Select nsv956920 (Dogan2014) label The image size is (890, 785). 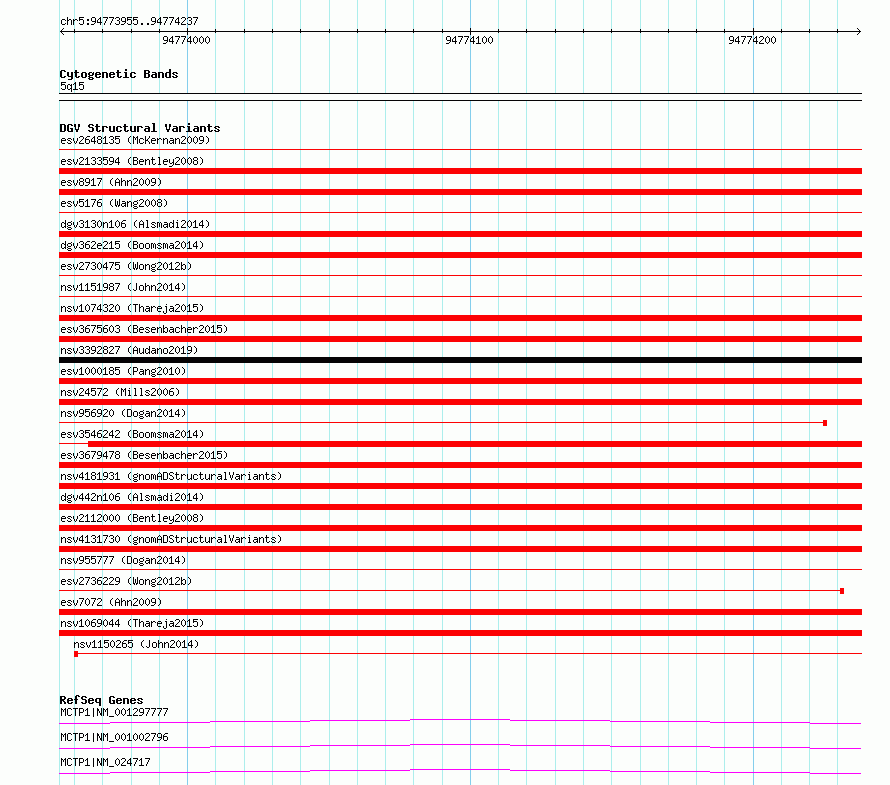click(123, 413)
